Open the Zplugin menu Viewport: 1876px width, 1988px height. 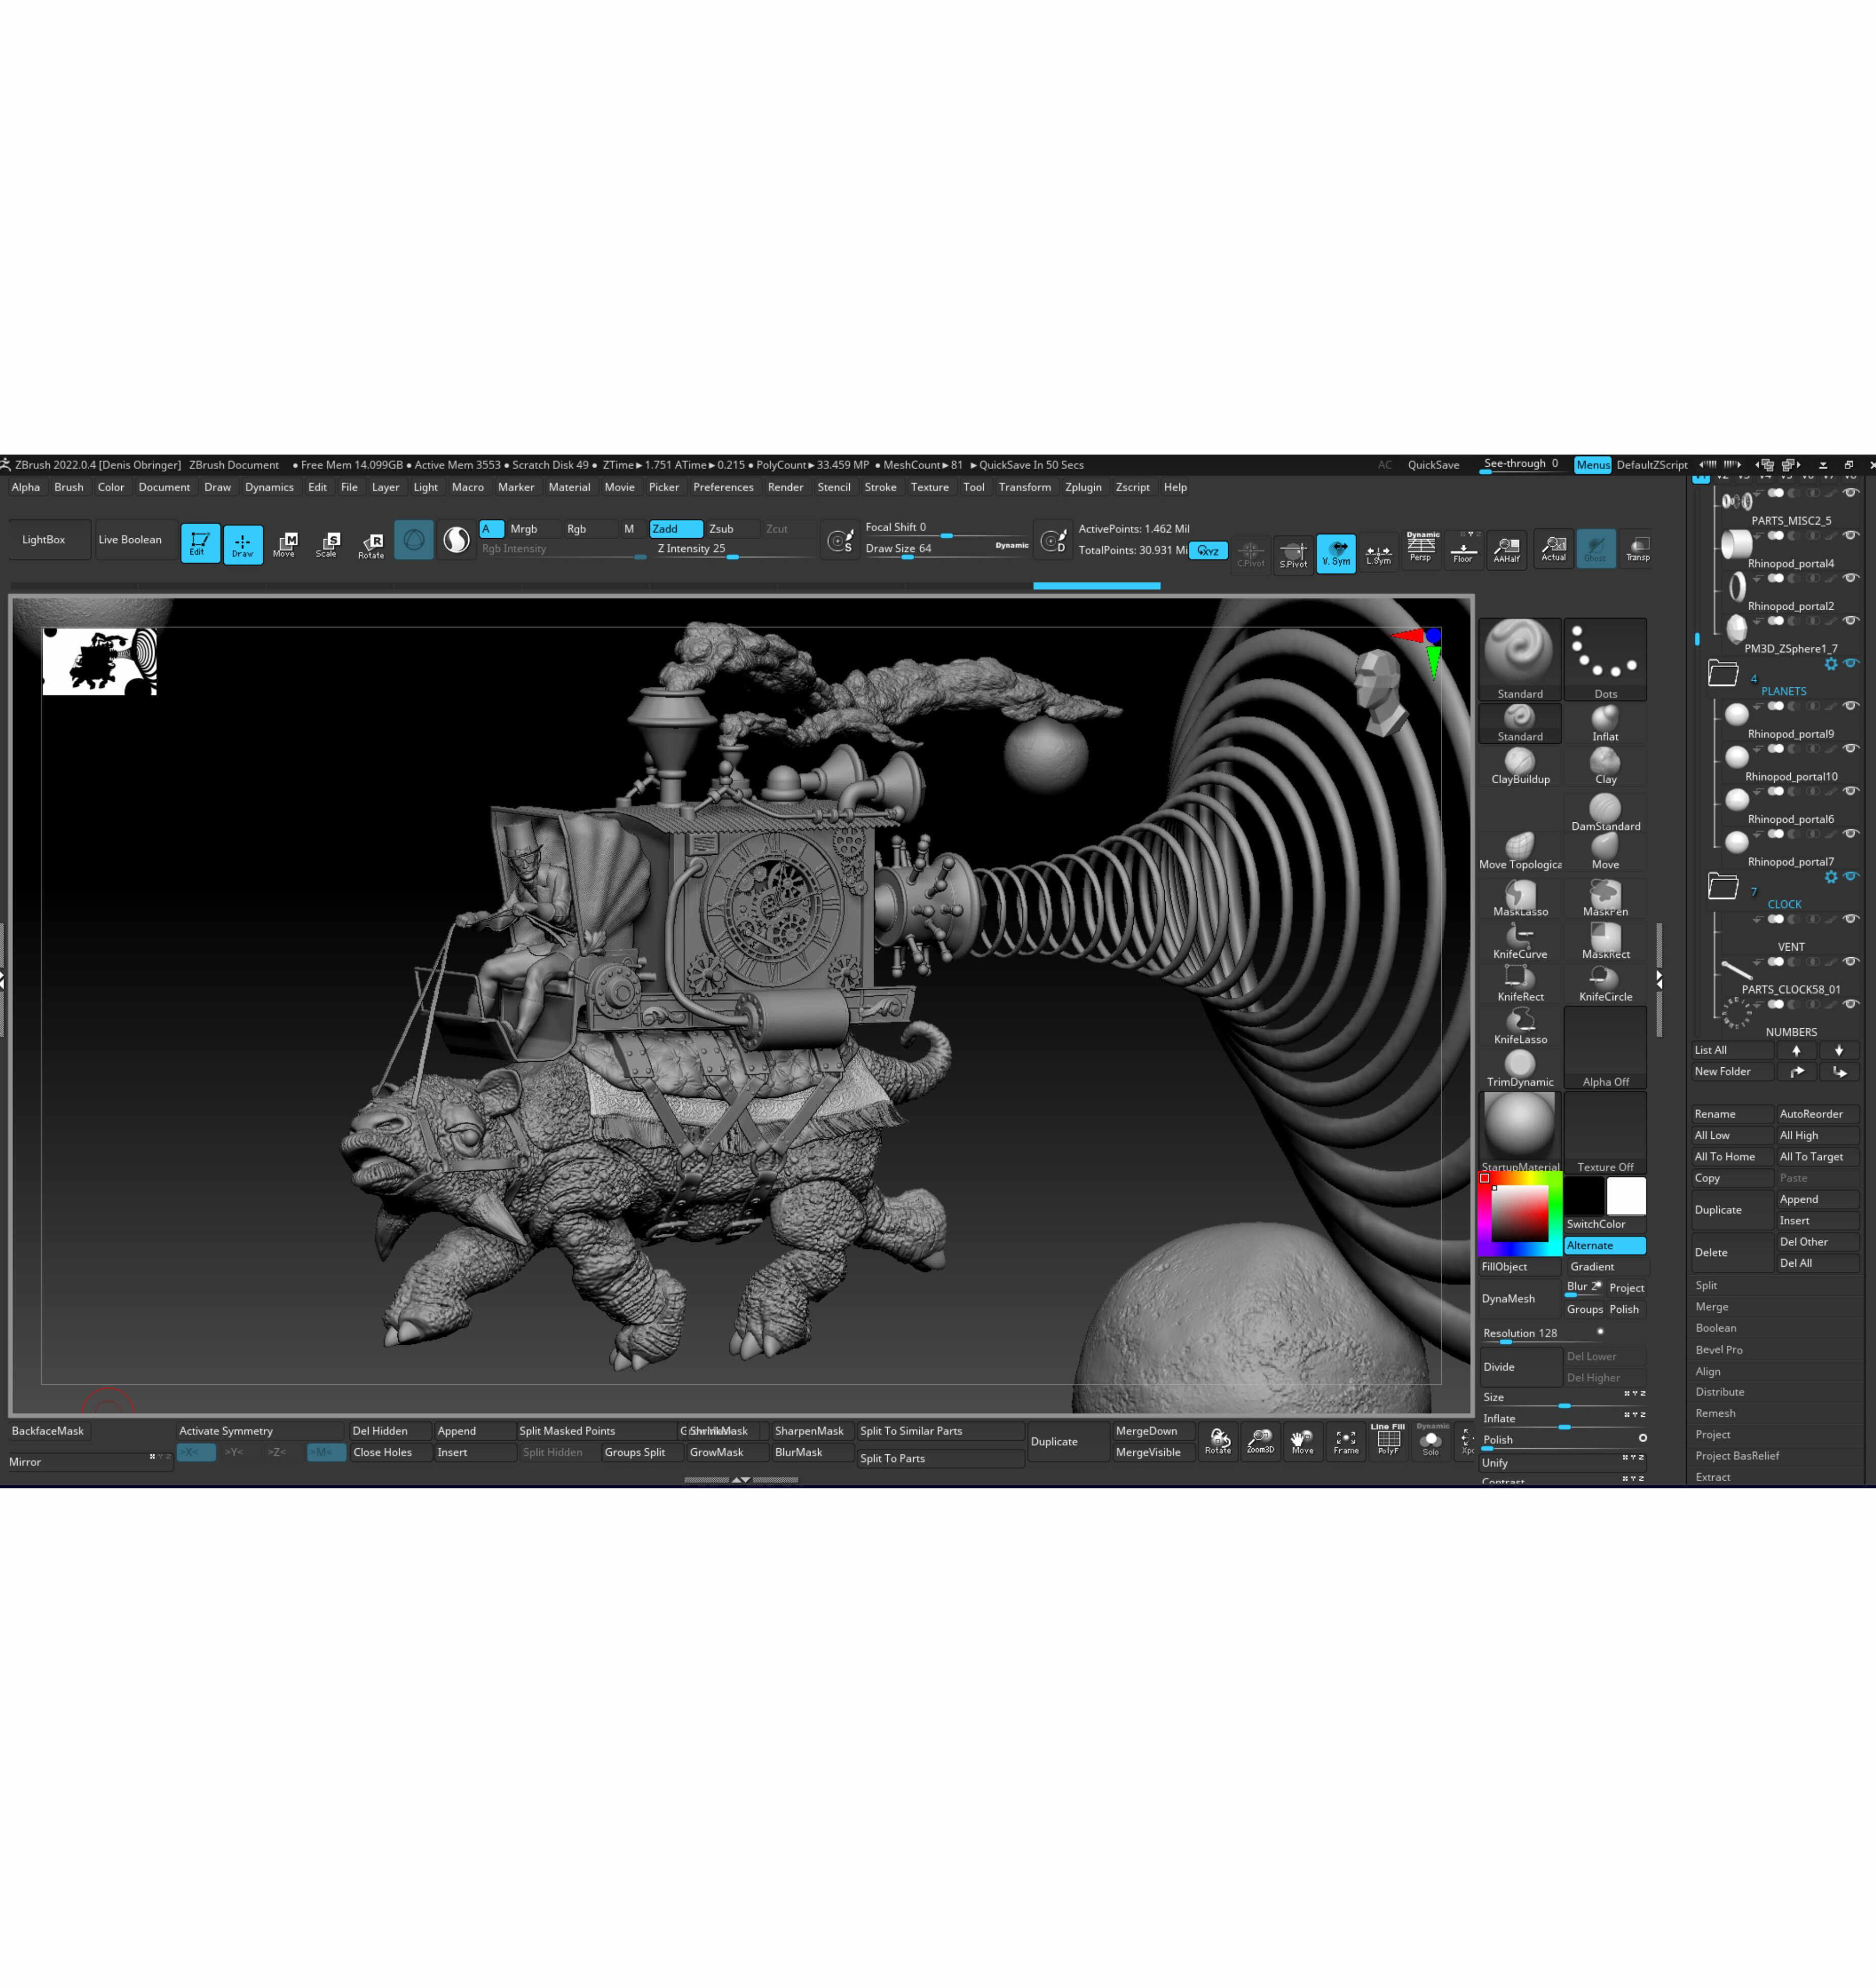coord(1083,487)
